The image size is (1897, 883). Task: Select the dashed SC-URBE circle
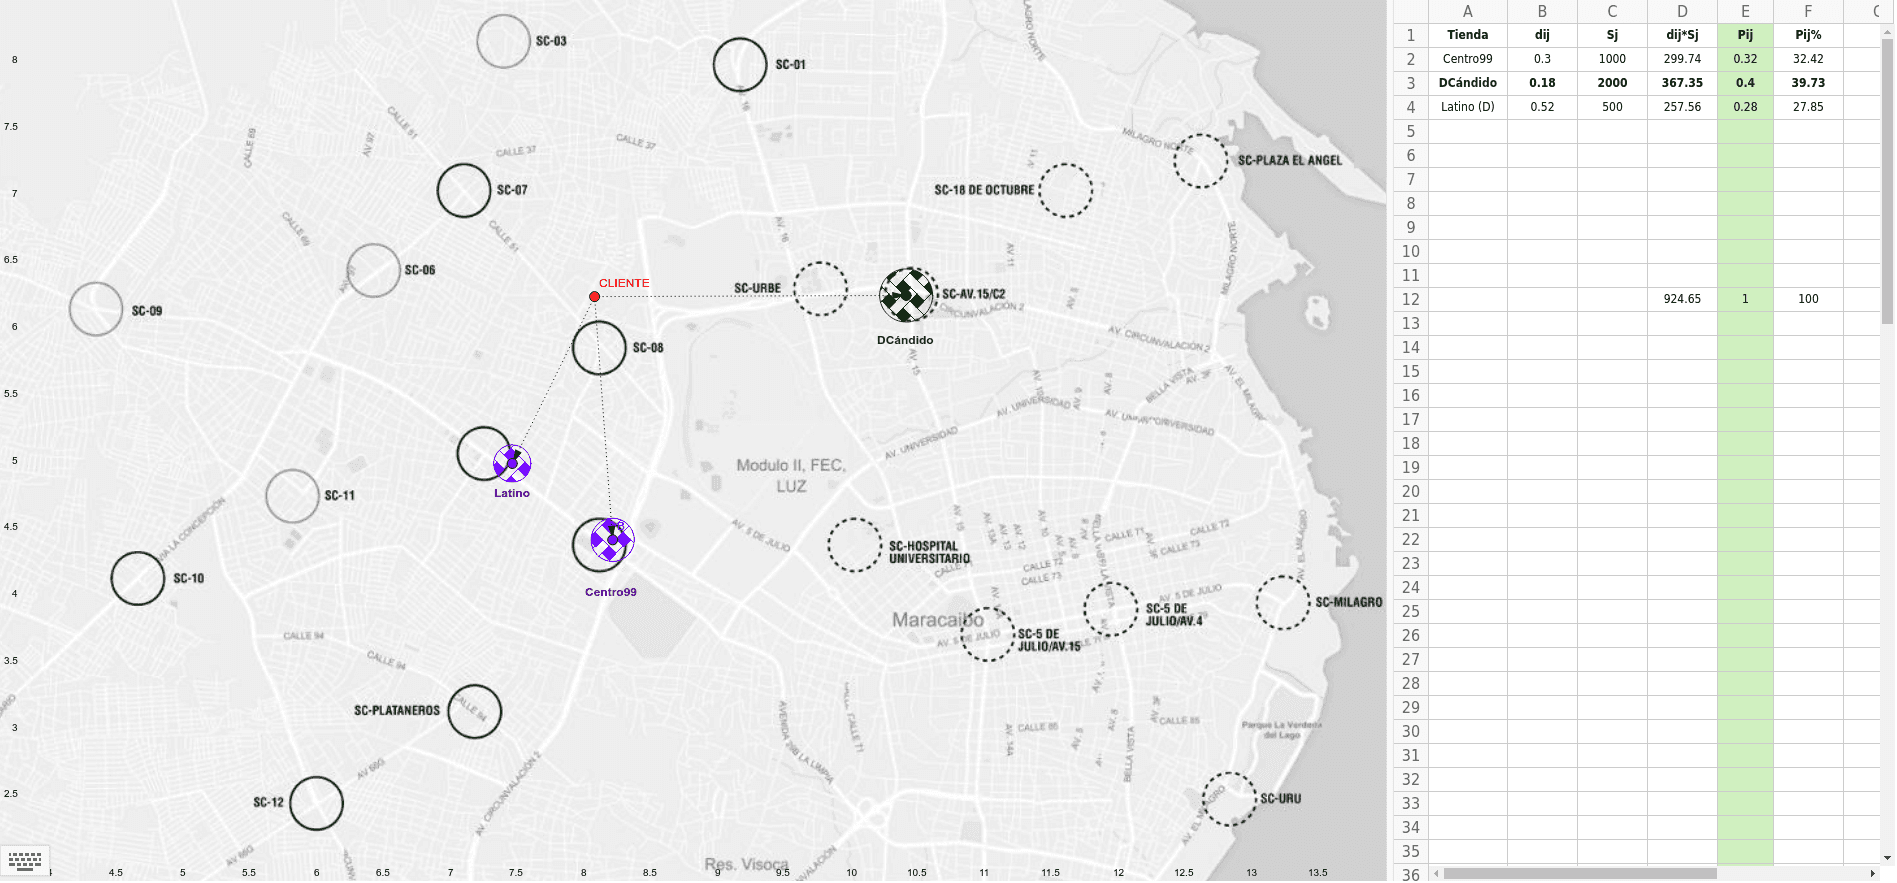[x=821, y=289]
